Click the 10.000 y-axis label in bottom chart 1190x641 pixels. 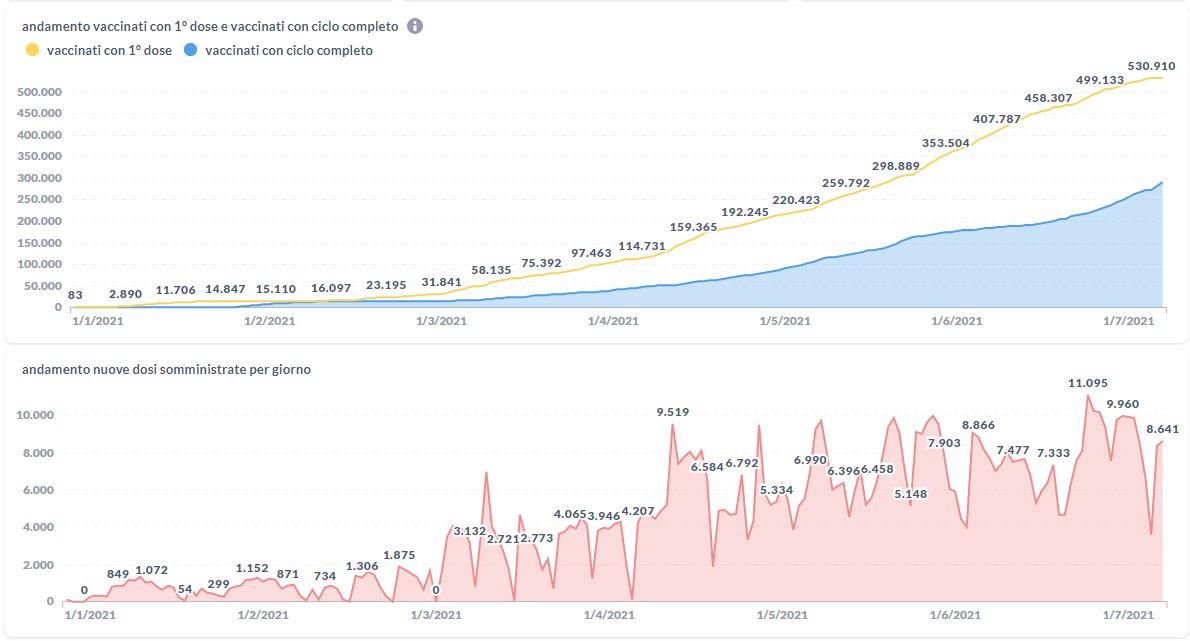pos(36,415)
